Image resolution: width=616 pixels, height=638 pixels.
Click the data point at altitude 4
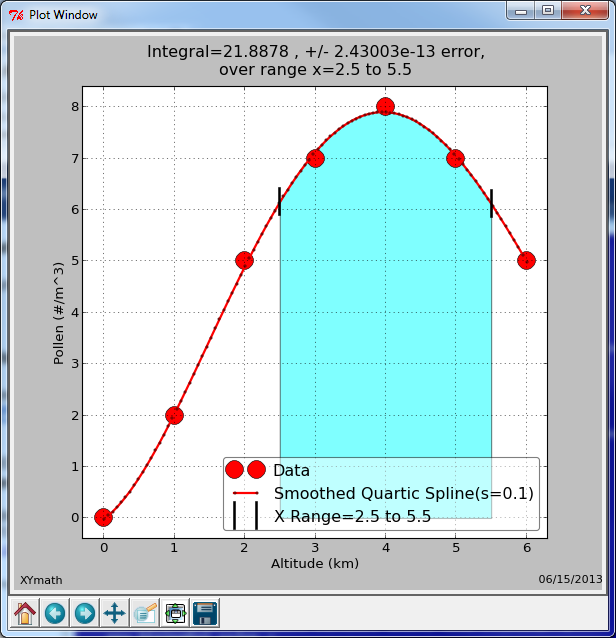(x=385, y=107)
